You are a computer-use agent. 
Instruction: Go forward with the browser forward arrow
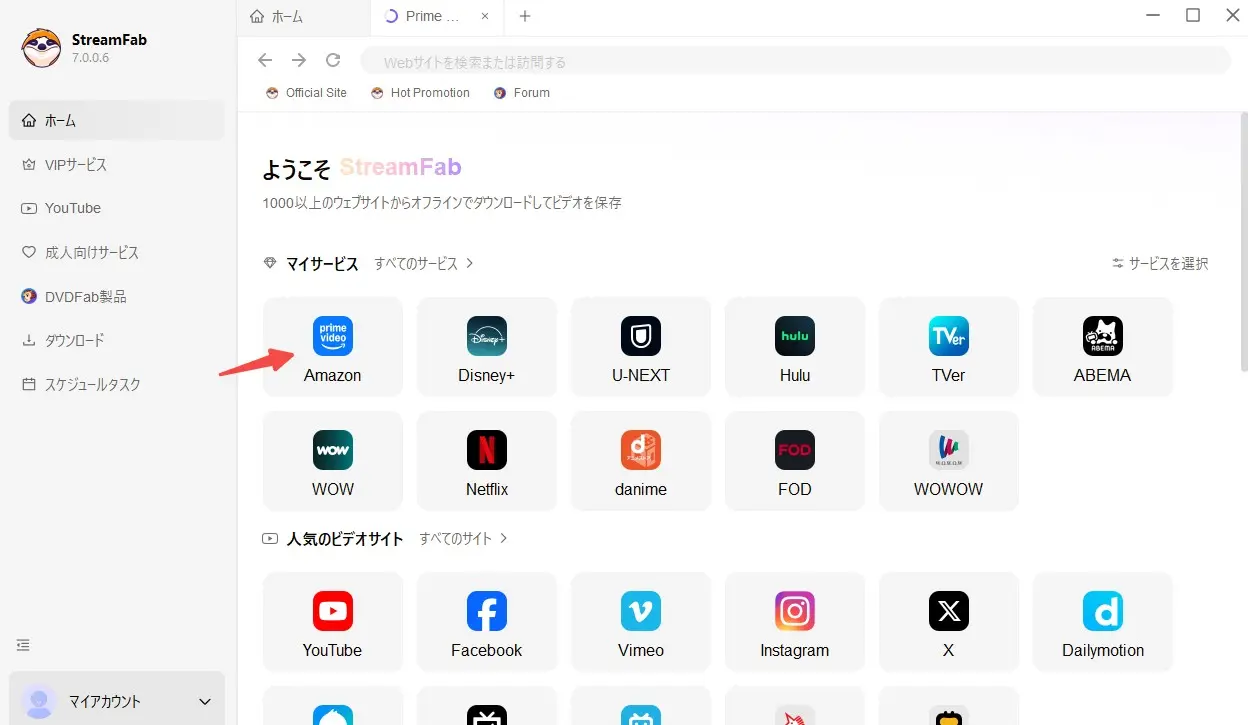pyautogui.click(x=299, y=61)
